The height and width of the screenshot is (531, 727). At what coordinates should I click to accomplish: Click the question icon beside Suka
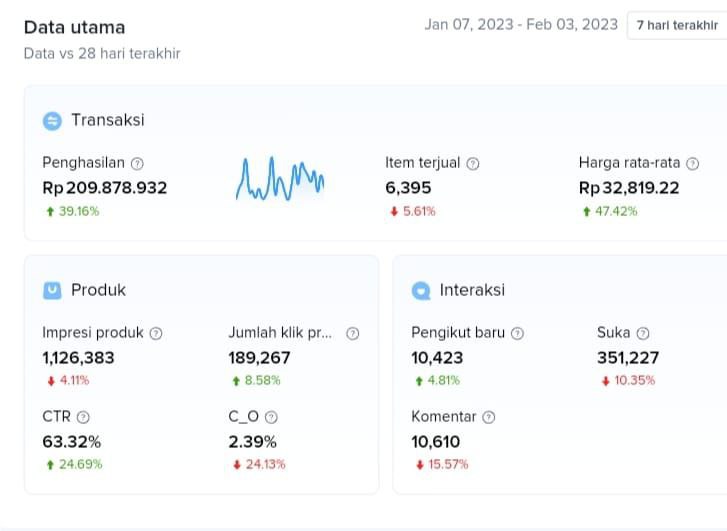(x=643, y=333)
